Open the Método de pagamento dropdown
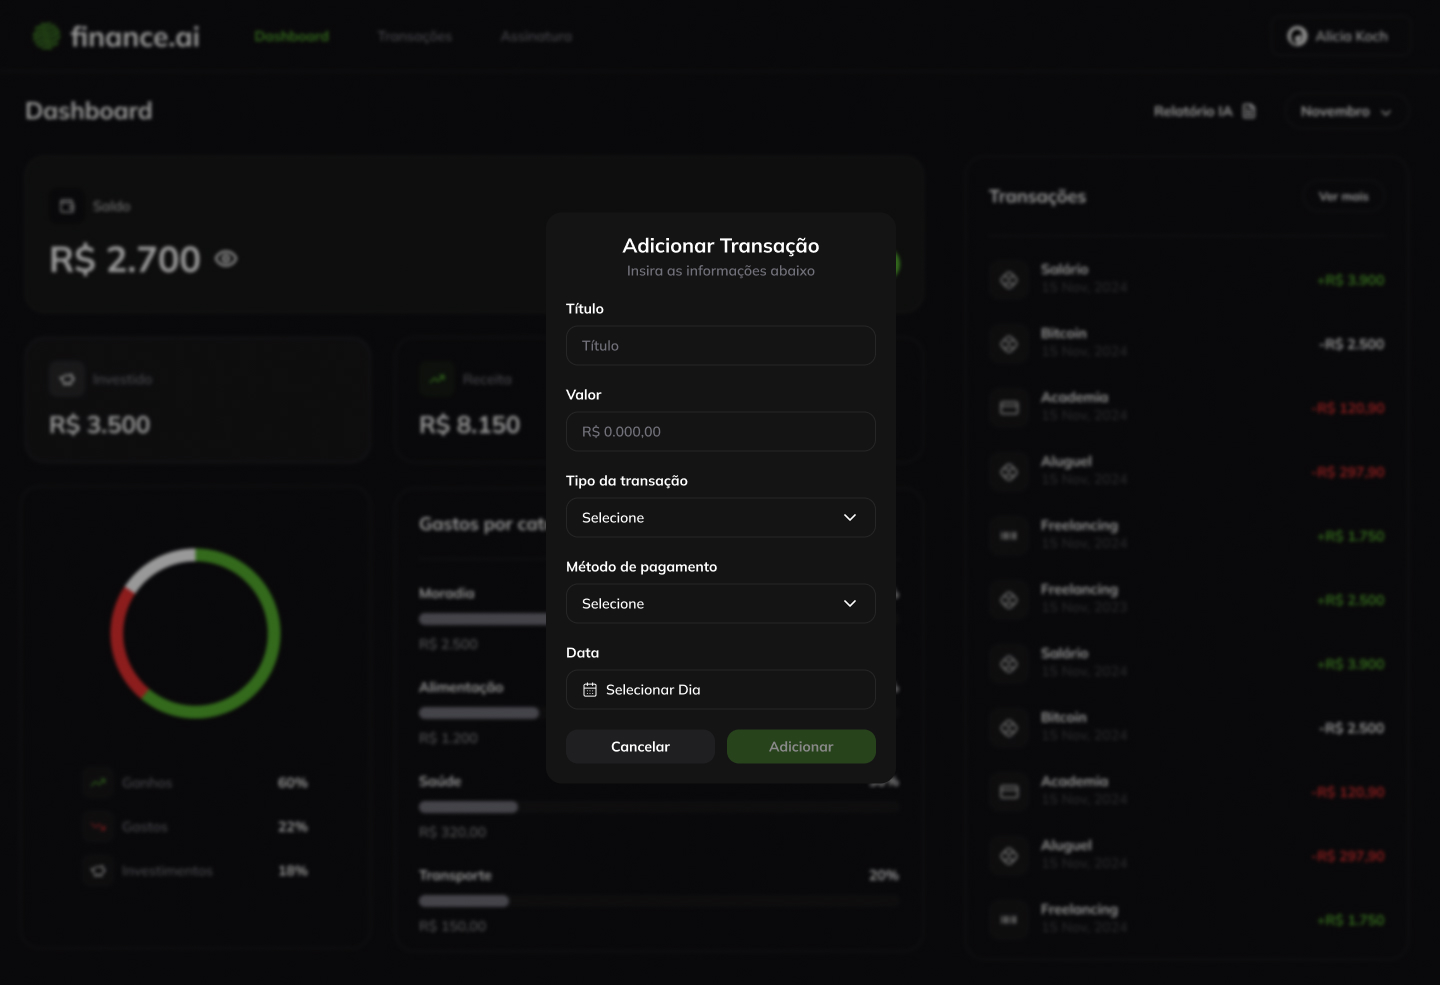Image resolution: width=1440 pixels, height=985 pixels. 720,603
